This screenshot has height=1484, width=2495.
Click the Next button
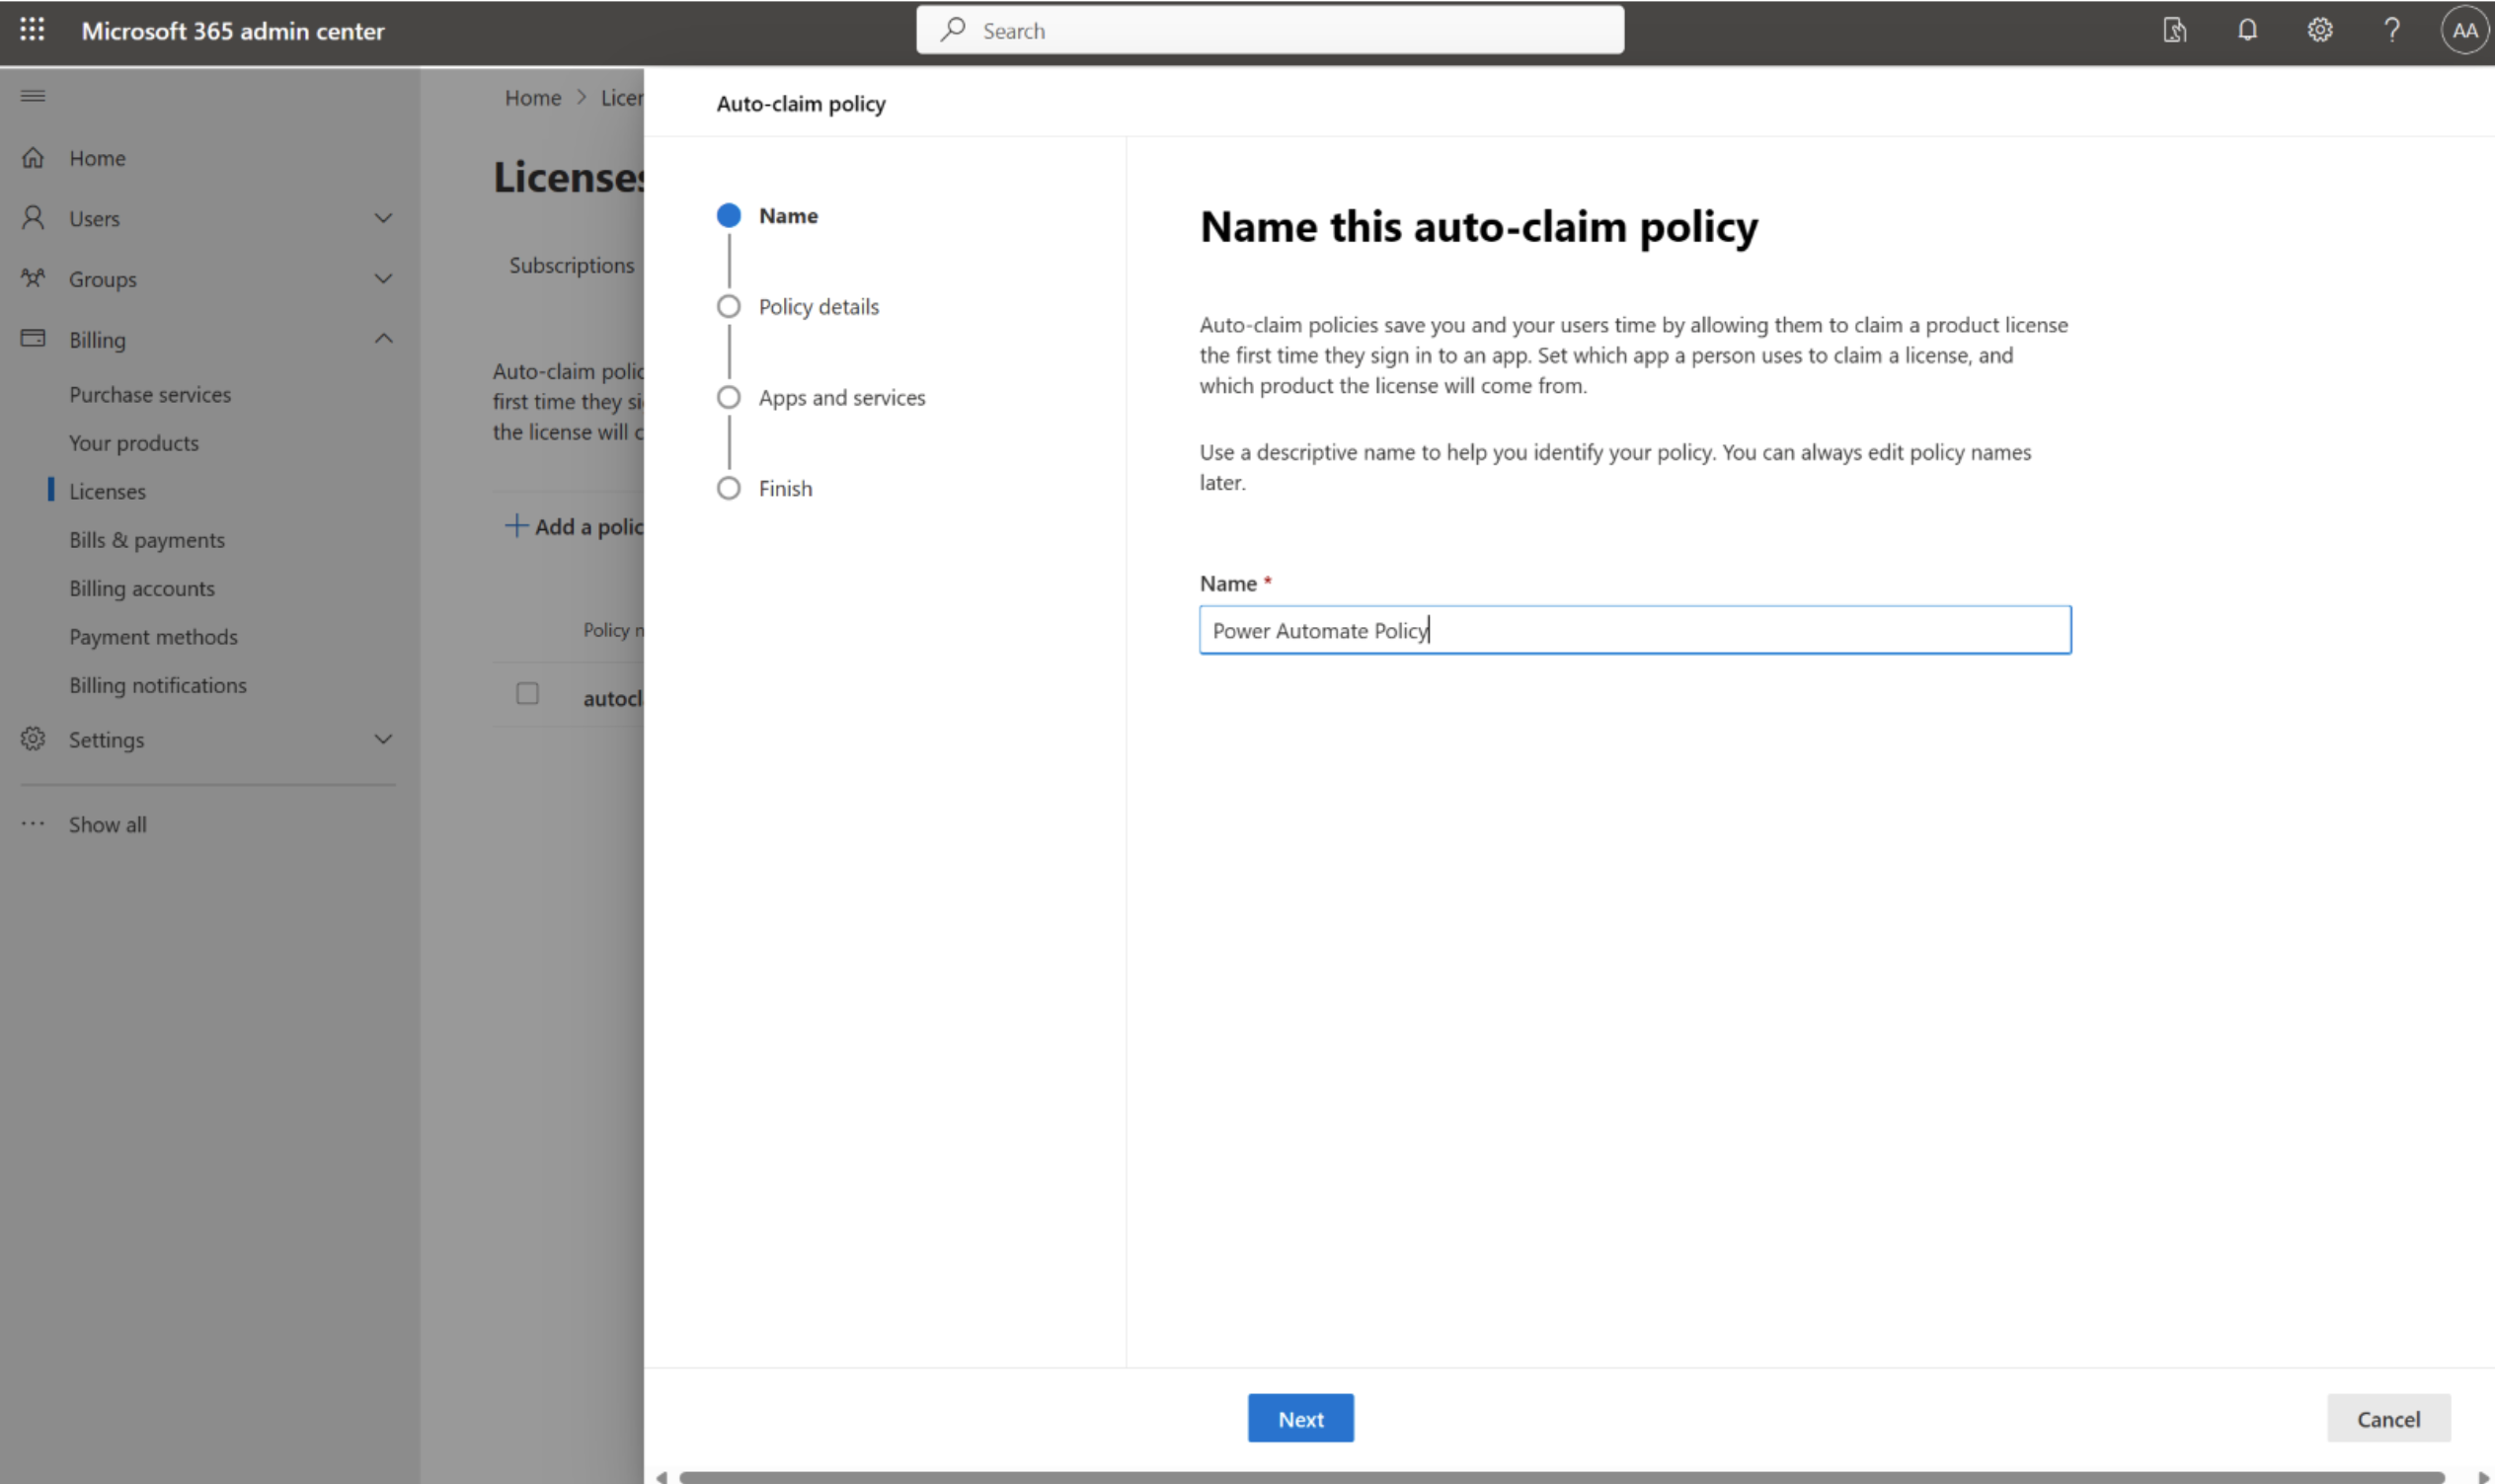click(x=1299, y=1417)
